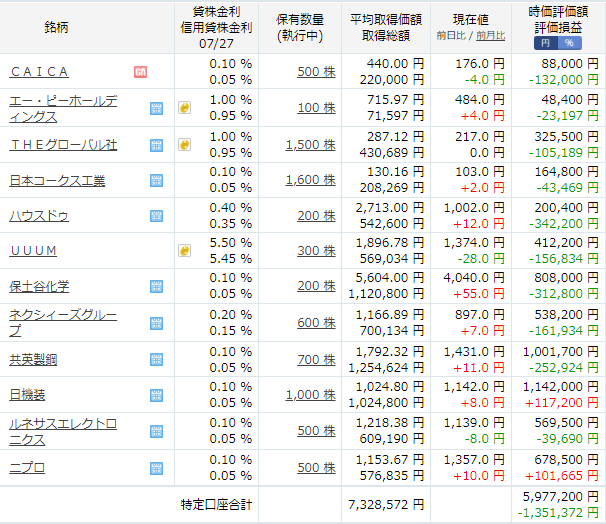
Task: Select 日機装 profit +117,200 円
Action: (x=561, y=403)
